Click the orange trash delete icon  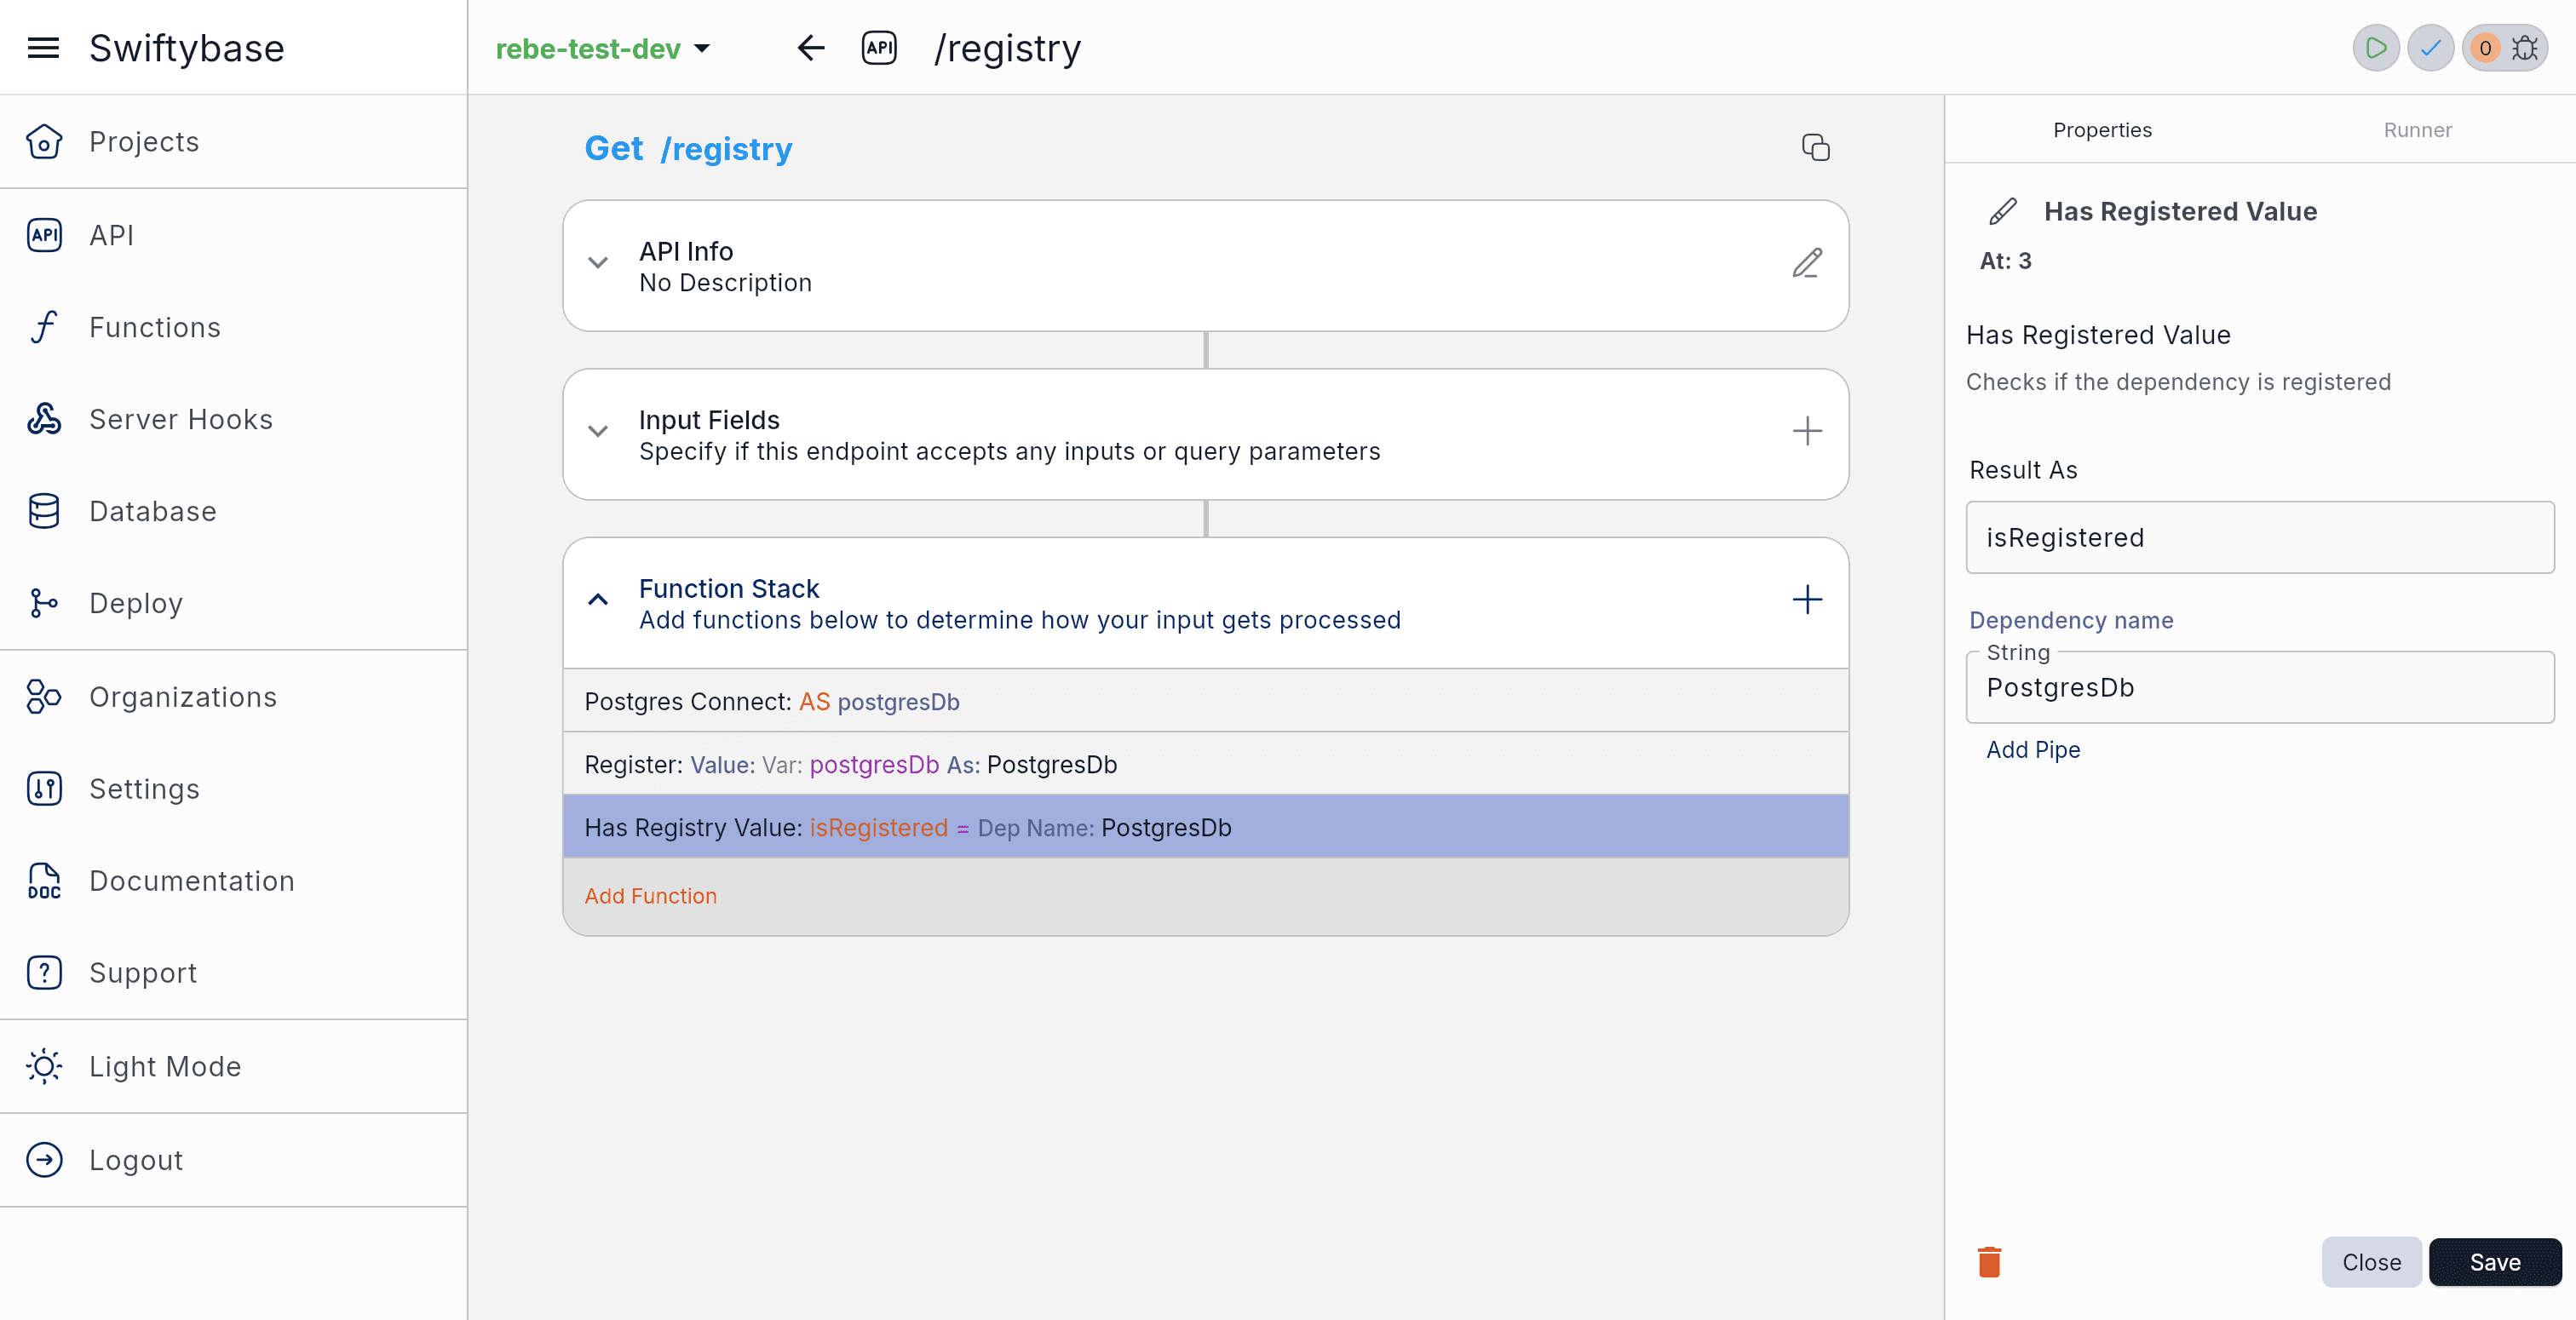[x=1989, y=1262]
